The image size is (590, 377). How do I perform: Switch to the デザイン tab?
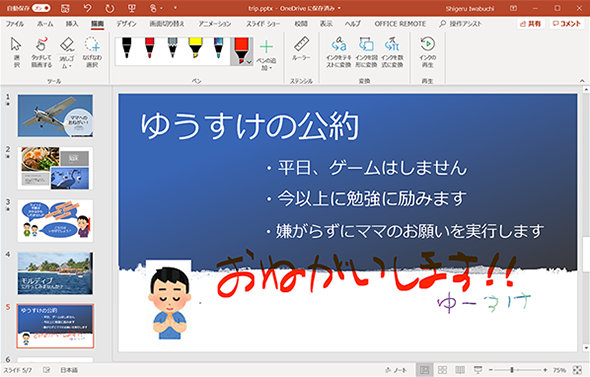coord(126,24)
